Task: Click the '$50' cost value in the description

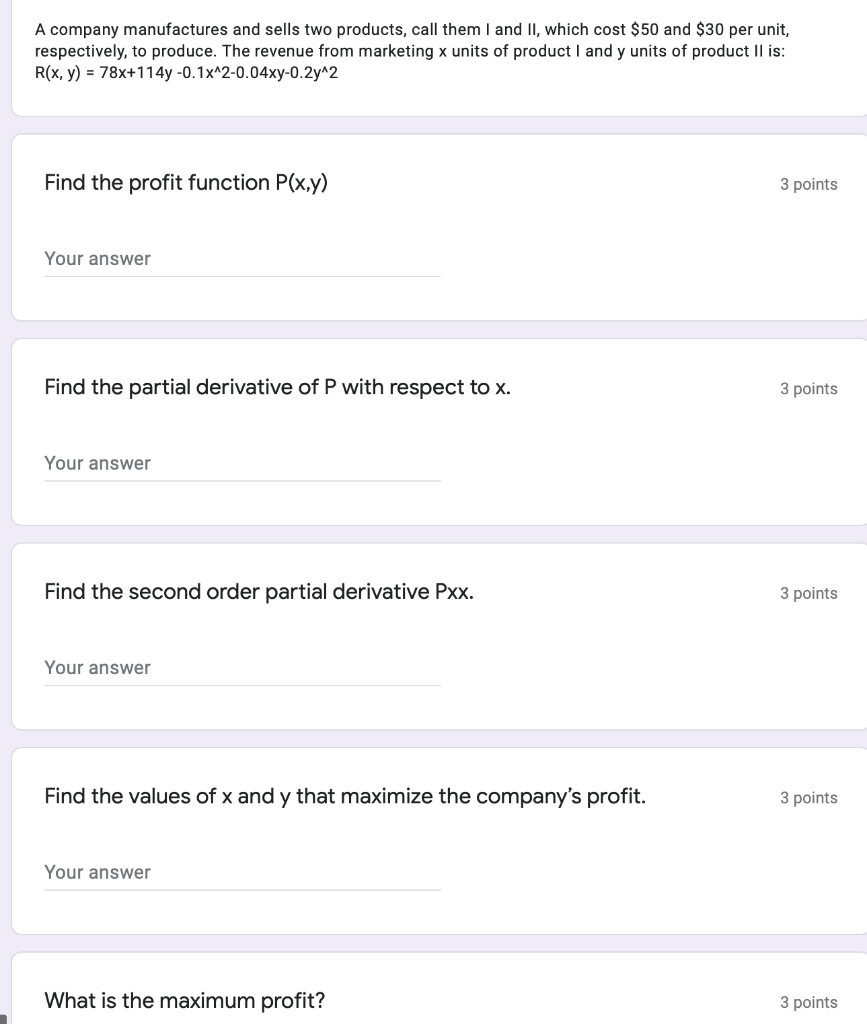Action: (644, 29)
